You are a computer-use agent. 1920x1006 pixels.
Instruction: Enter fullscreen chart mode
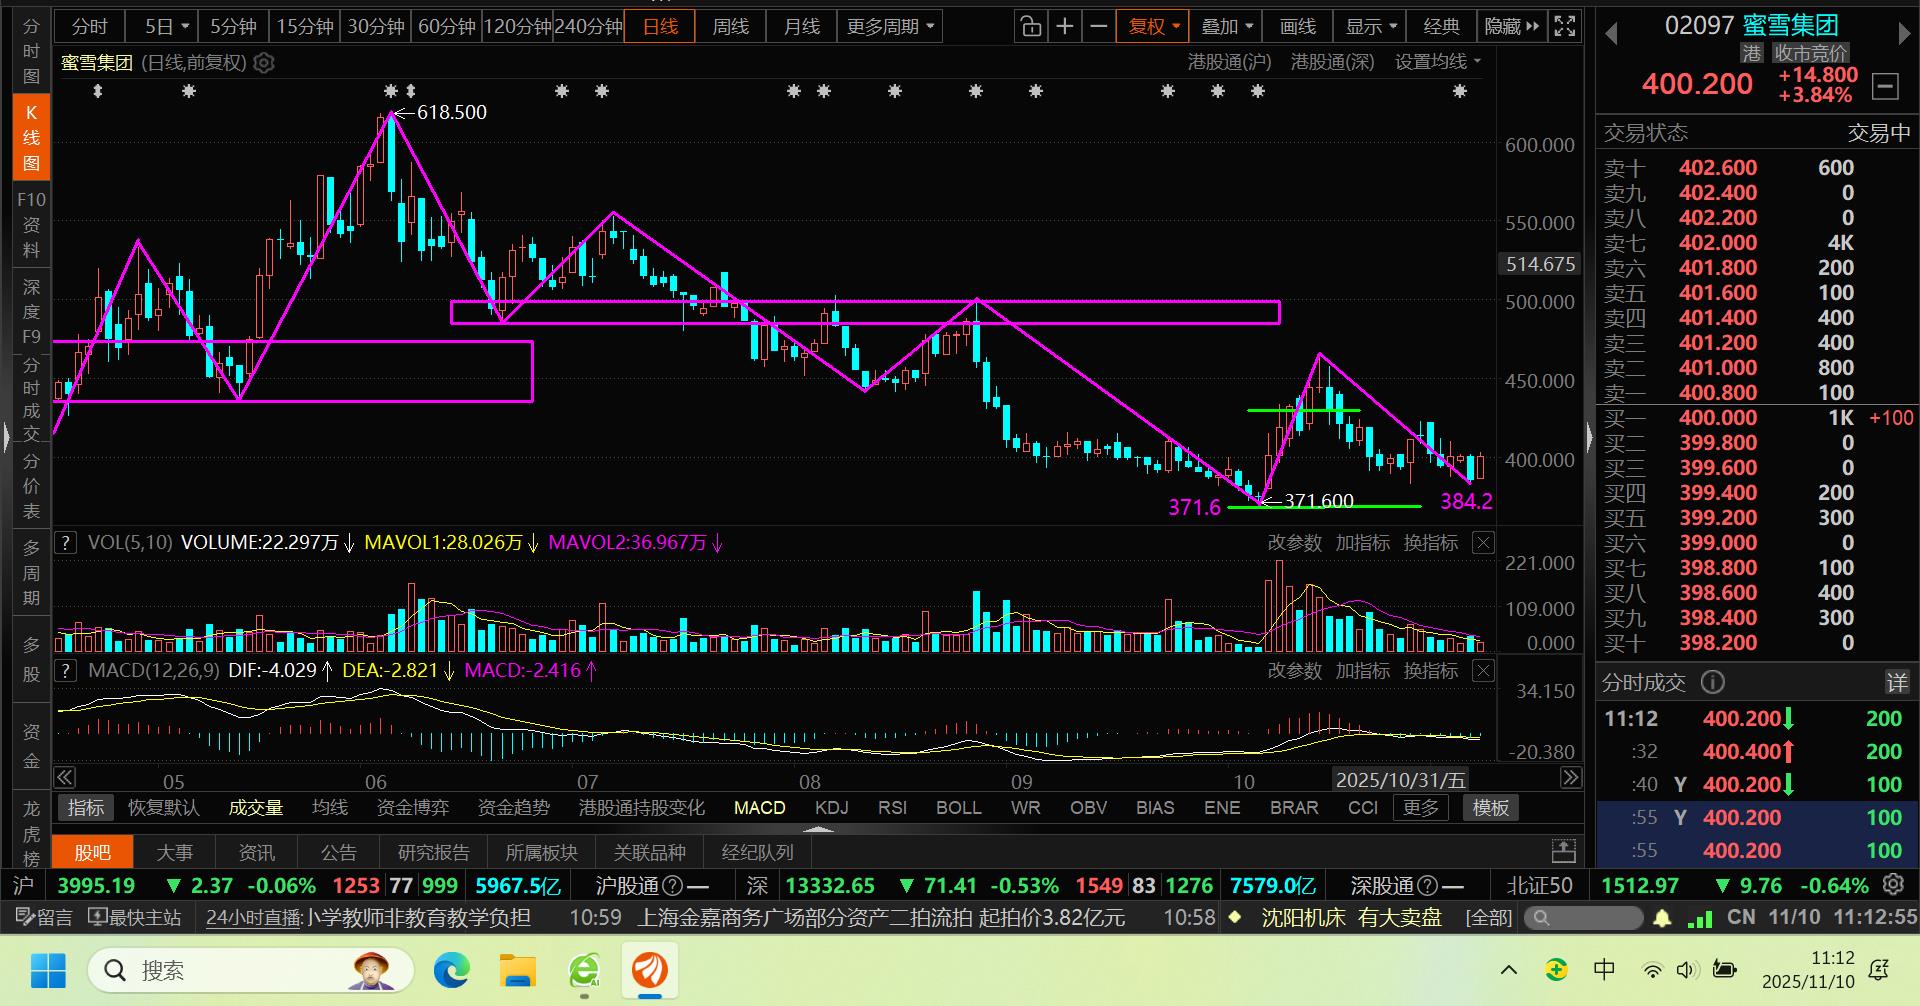tap(1565, 27)
